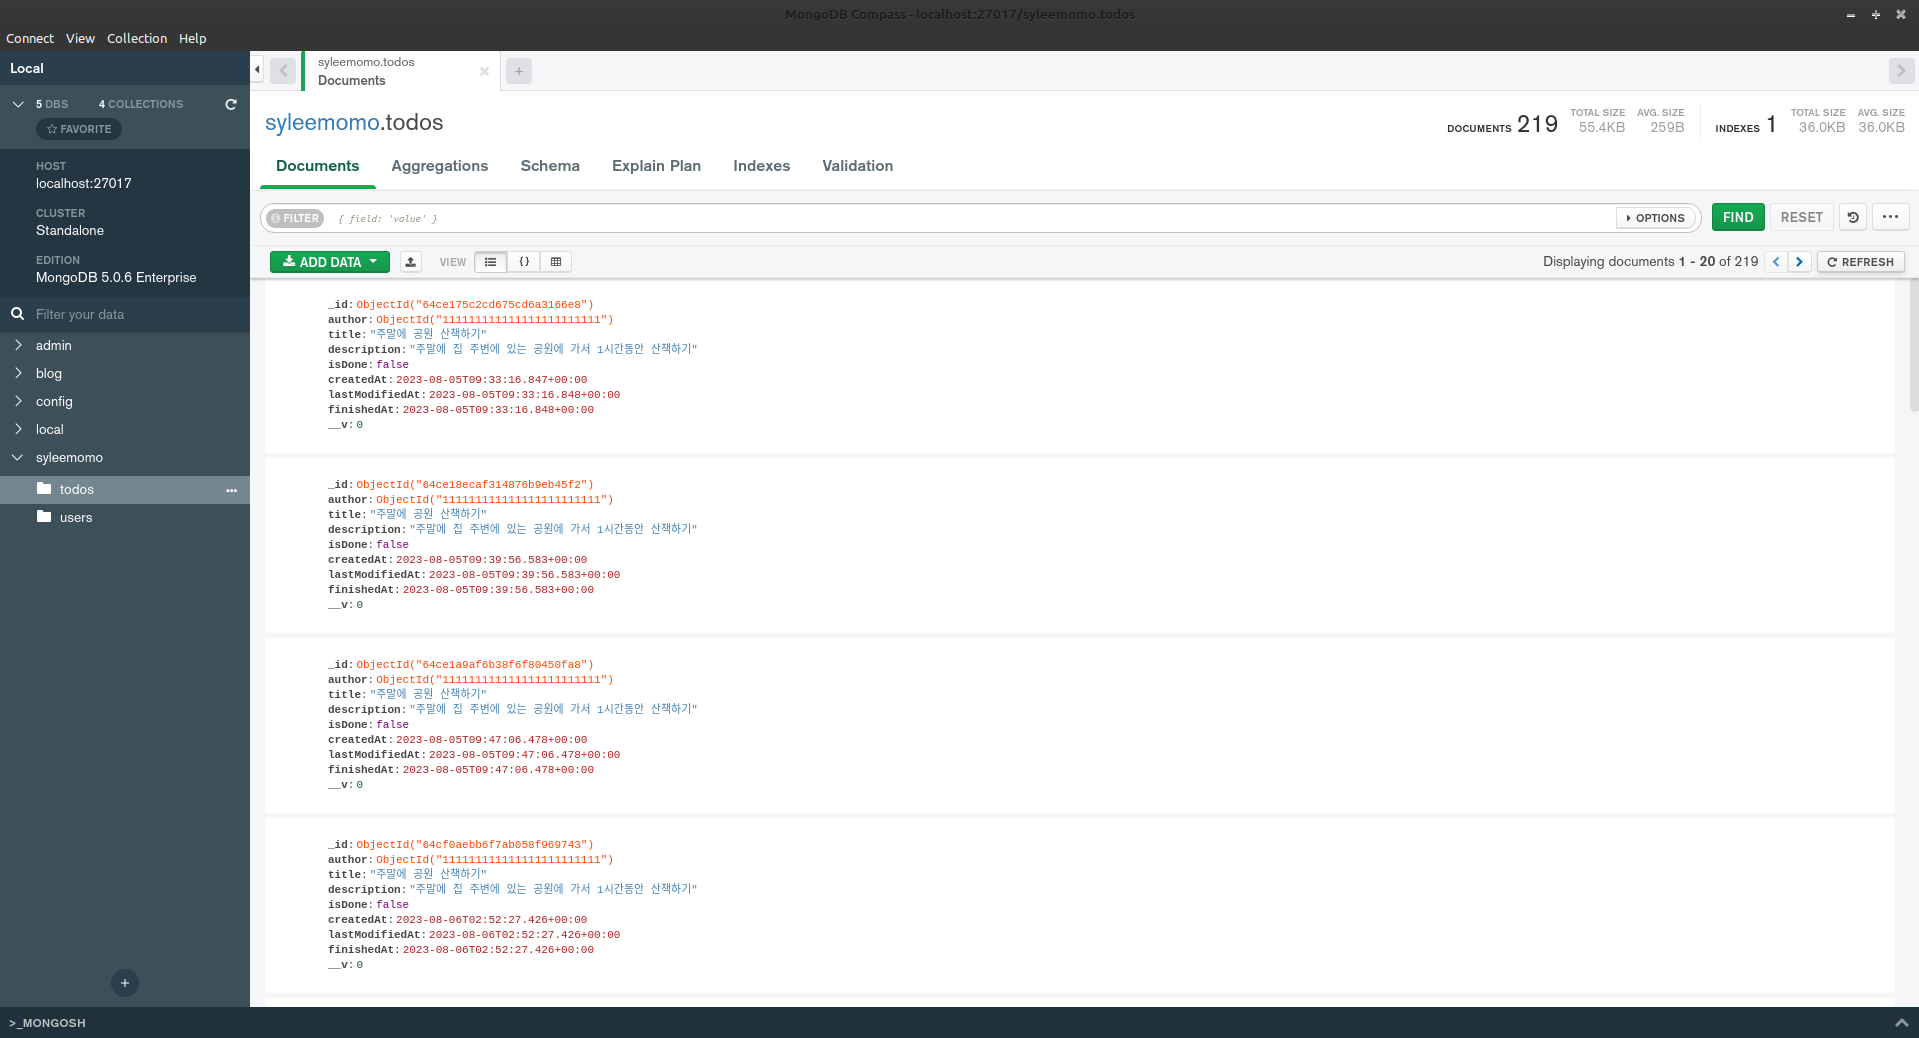
Task: Show next page of documents
Action: click(x=1800, y=262)
